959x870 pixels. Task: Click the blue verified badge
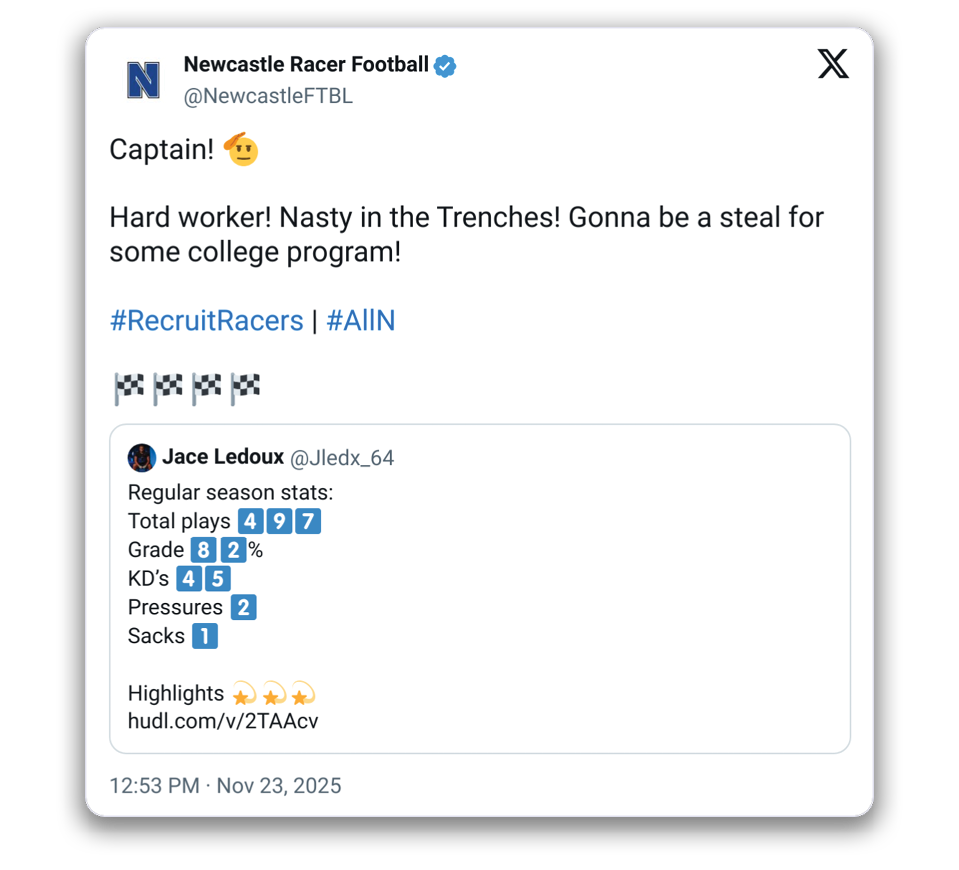445,66
